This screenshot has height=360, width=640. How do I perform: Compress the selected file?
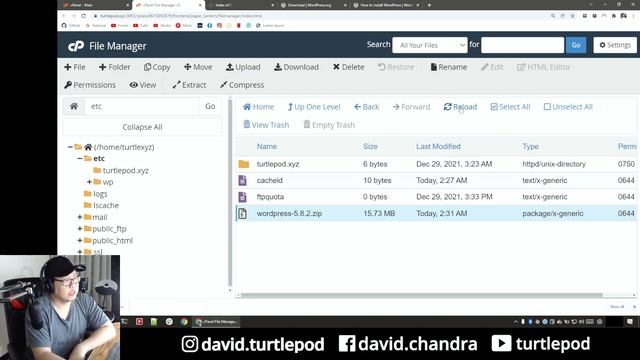click(x=242, y=85)
